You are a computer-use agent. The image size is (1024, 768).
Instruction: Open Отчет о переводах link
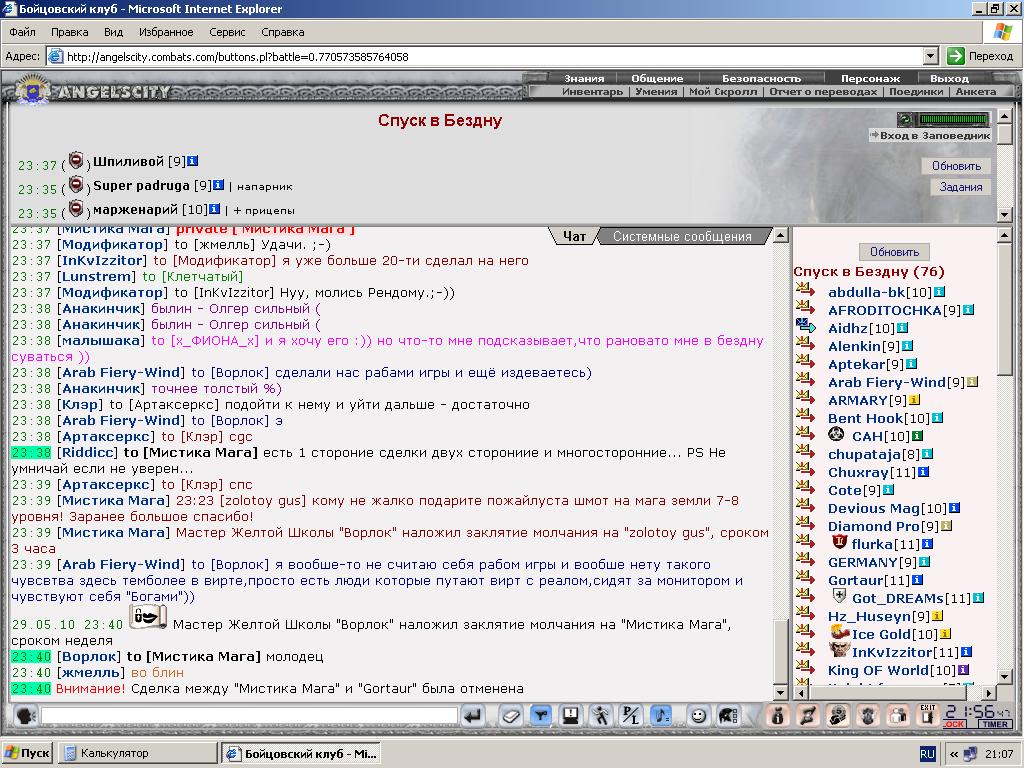coord(823,91)
